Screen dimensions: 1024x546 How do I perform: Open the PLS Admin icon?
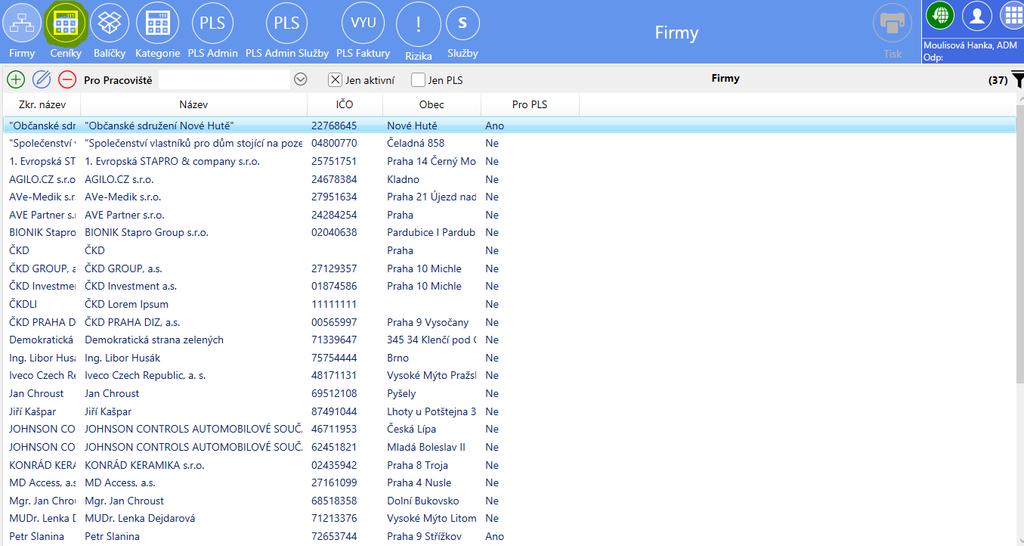pos(212,23)
